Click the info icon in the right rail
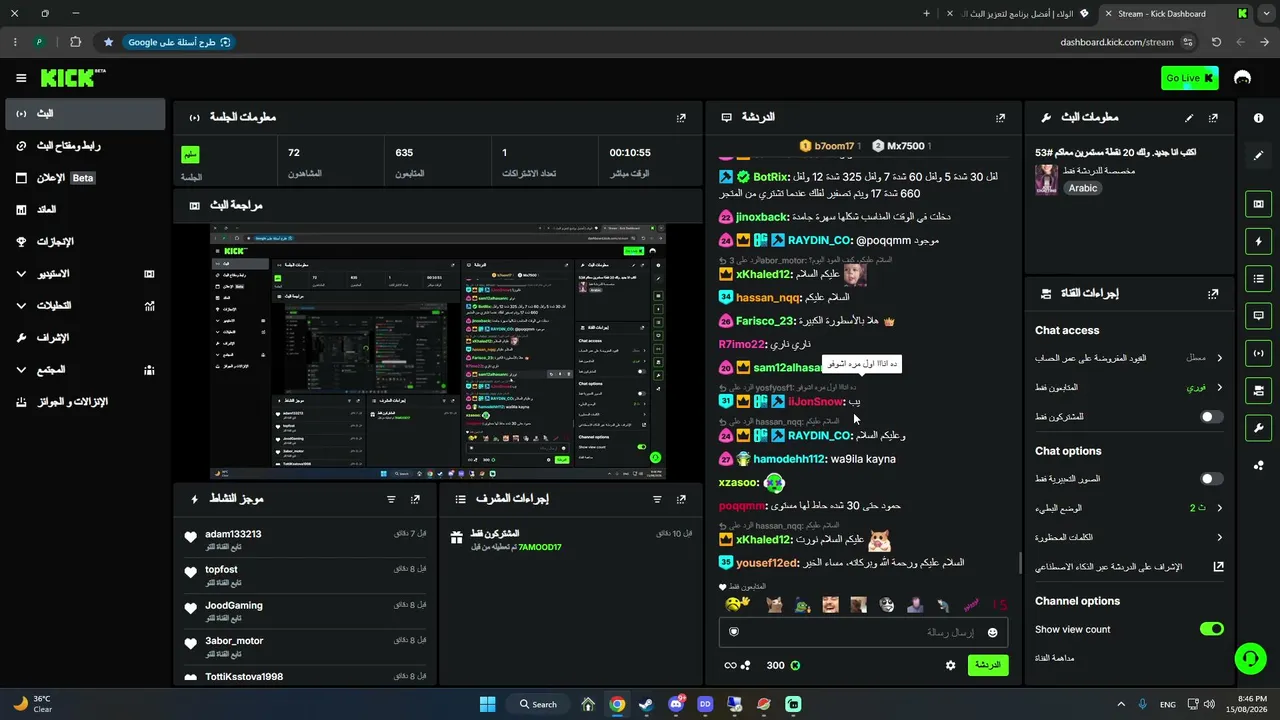 click(x=1258, y=118)
